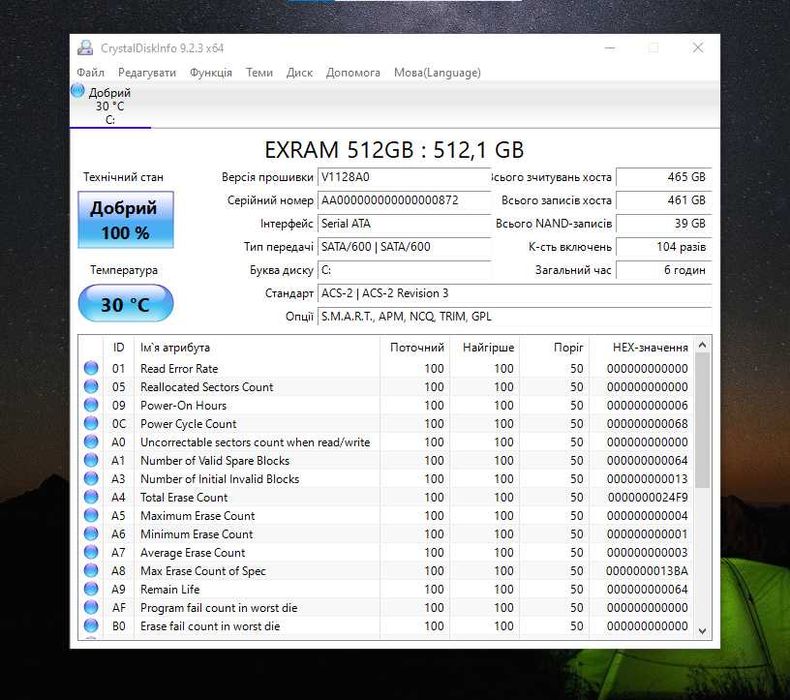Click the 104 разів power-on count value
The height and width of the screenshot is (700, 790).
coord(664,246)
